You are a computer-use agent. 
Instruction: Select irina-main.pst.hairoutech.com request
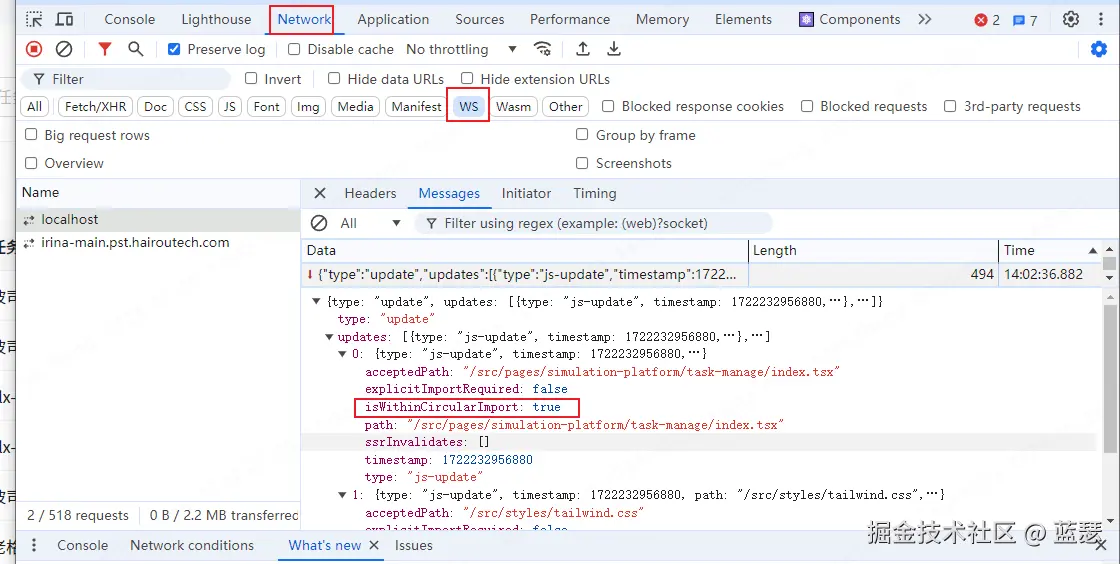(x=158, y=243)
